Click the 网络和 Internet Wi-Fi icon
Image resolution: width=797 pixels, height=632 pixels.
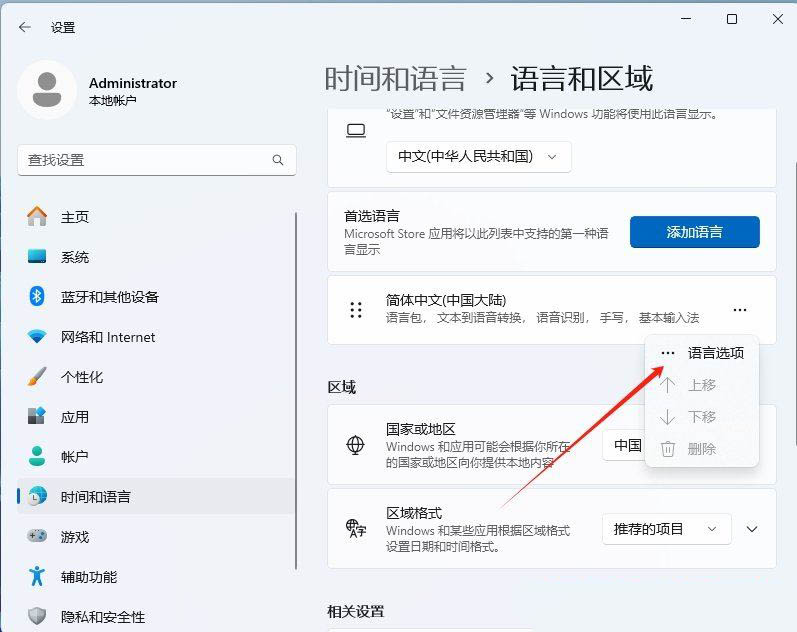point(37,337)
